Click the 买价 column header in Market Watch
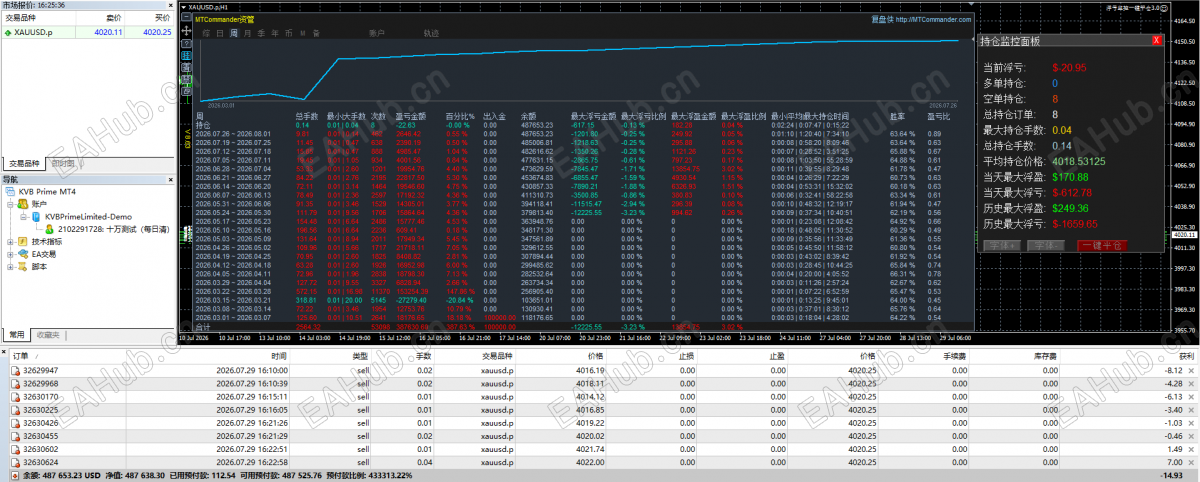This screenshot has width=1200, height=482. (163, 19)
